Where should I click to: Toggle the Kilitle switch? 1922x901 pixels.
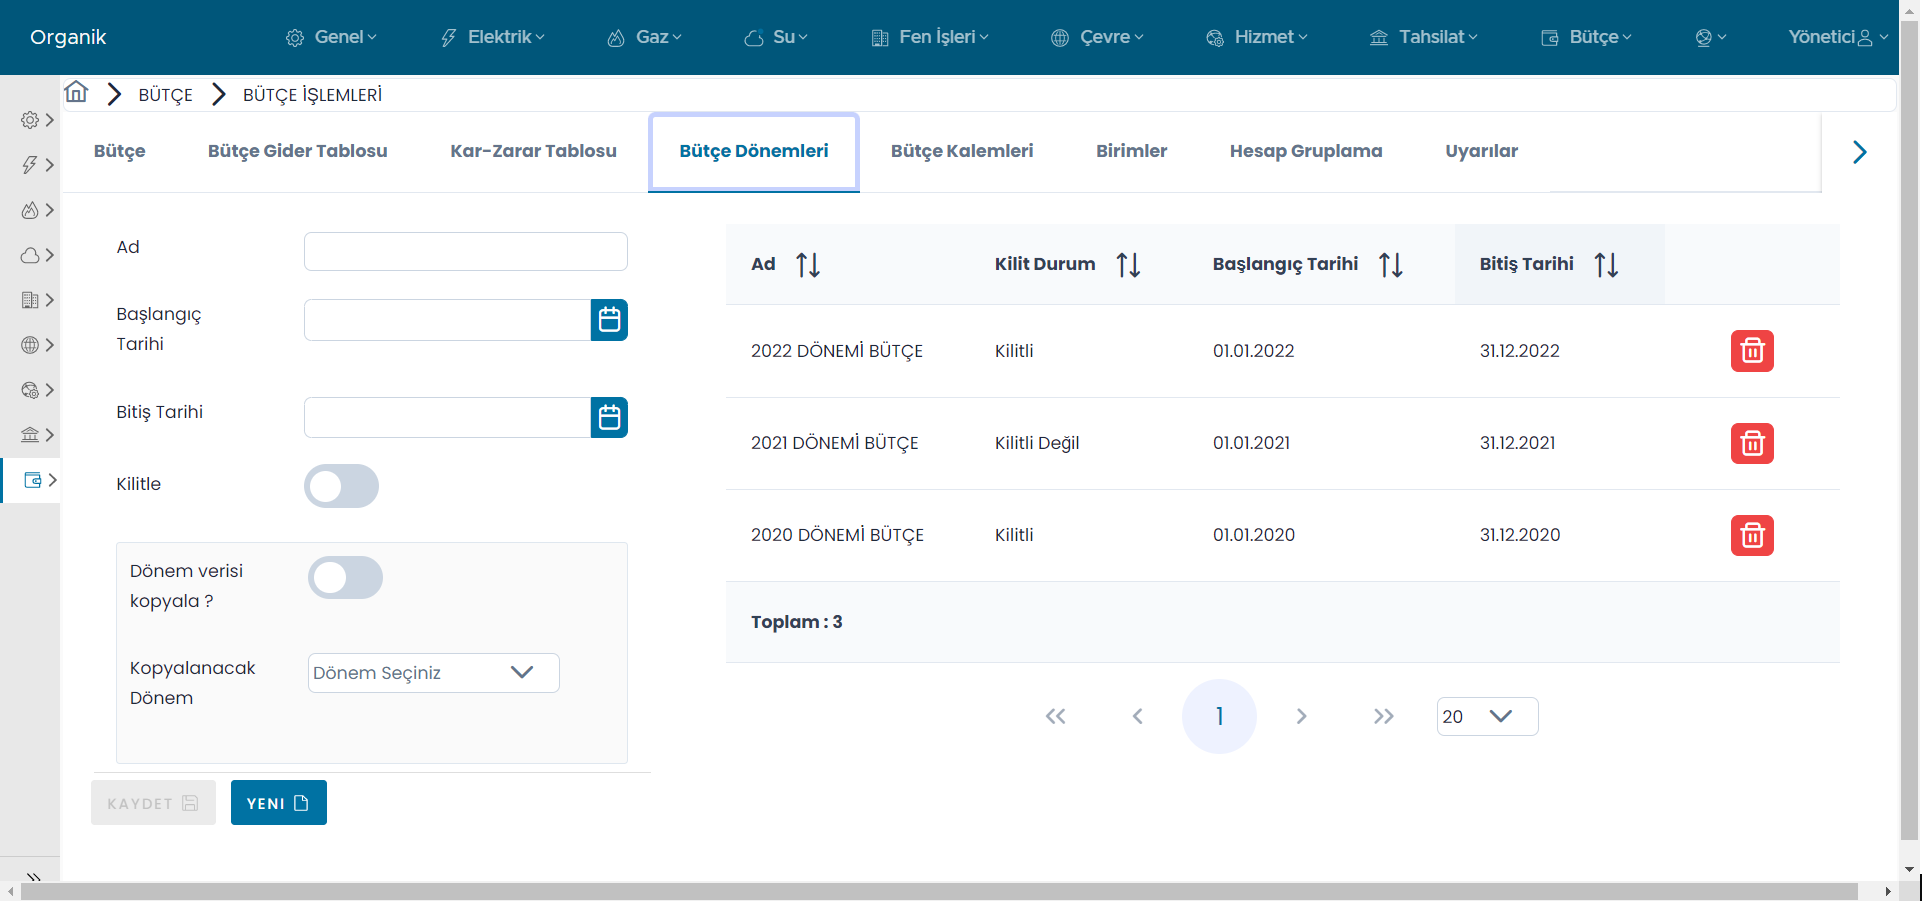pyautogui.click(x=341, y=486)
